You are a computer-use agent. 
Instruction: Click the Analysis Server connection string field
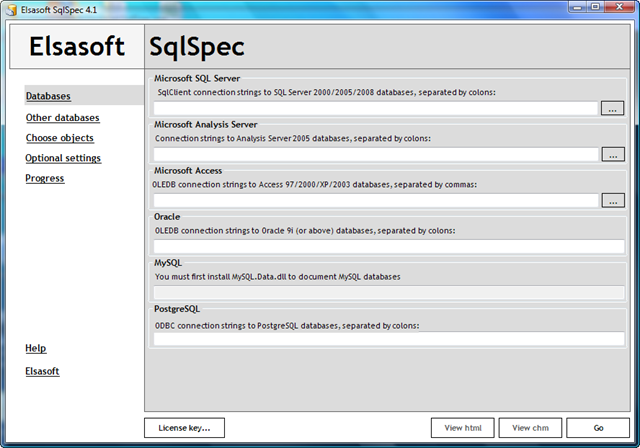pyautogui.click(x=376, y=155)
